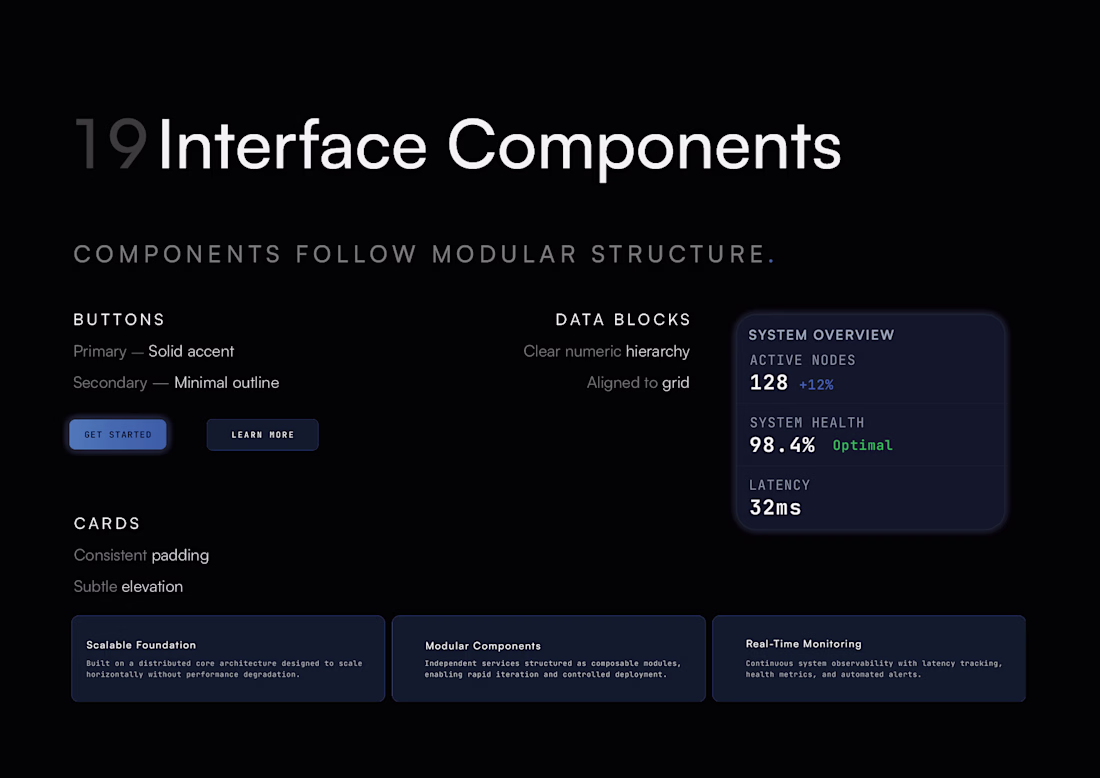Select the Primary — Solid accent text
1100x778 pixels.
tap(154, 352)
